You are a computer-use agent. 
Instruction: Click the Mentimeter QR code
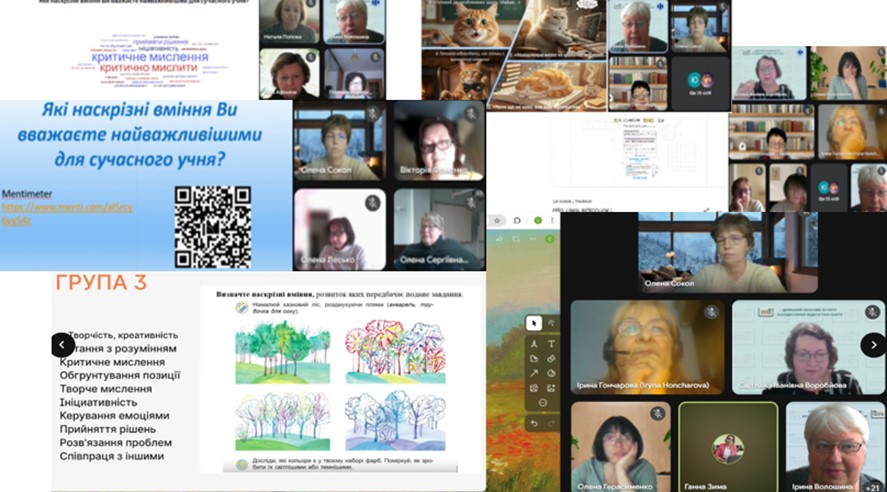212,226
